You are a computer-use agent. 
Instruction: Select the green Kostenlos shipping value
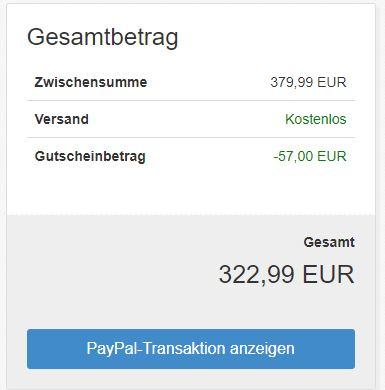[x=316, y=119]
